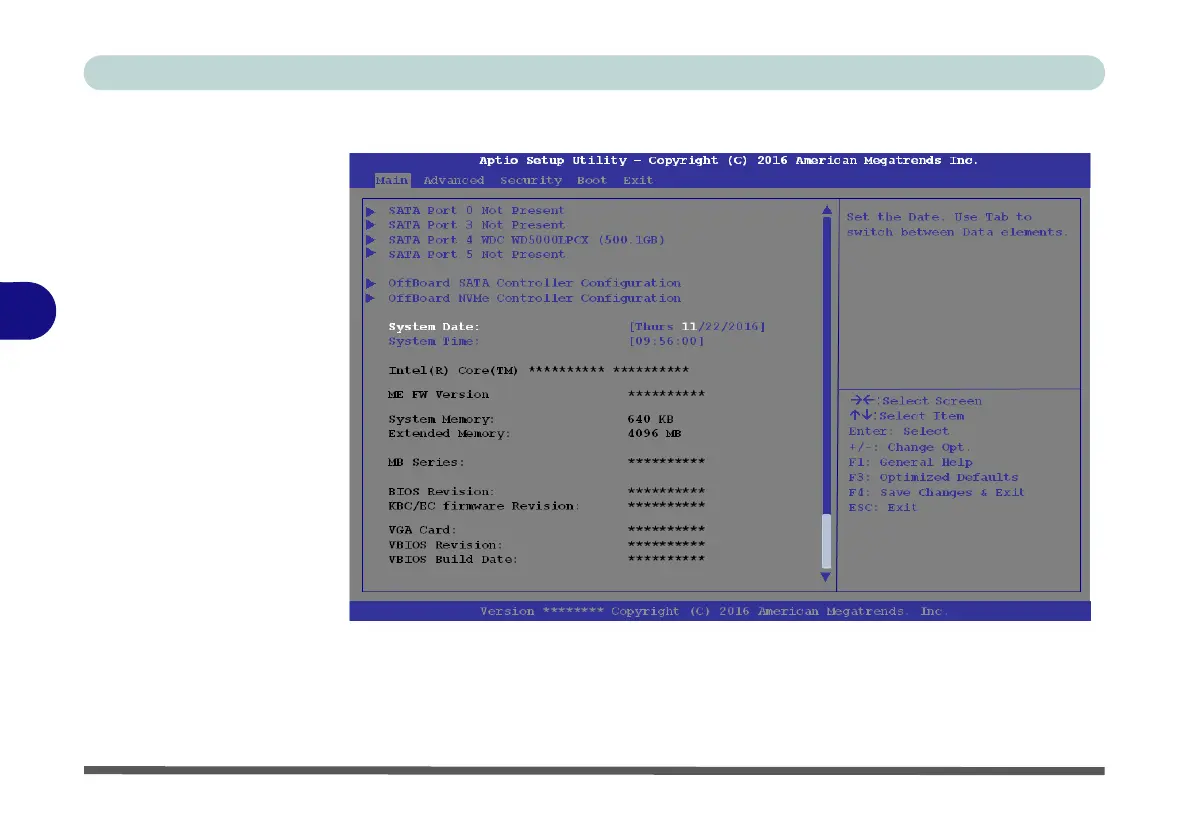Select the System Time value field
Viewport: 1190px width, 838px height.
(x=666, y=341)
